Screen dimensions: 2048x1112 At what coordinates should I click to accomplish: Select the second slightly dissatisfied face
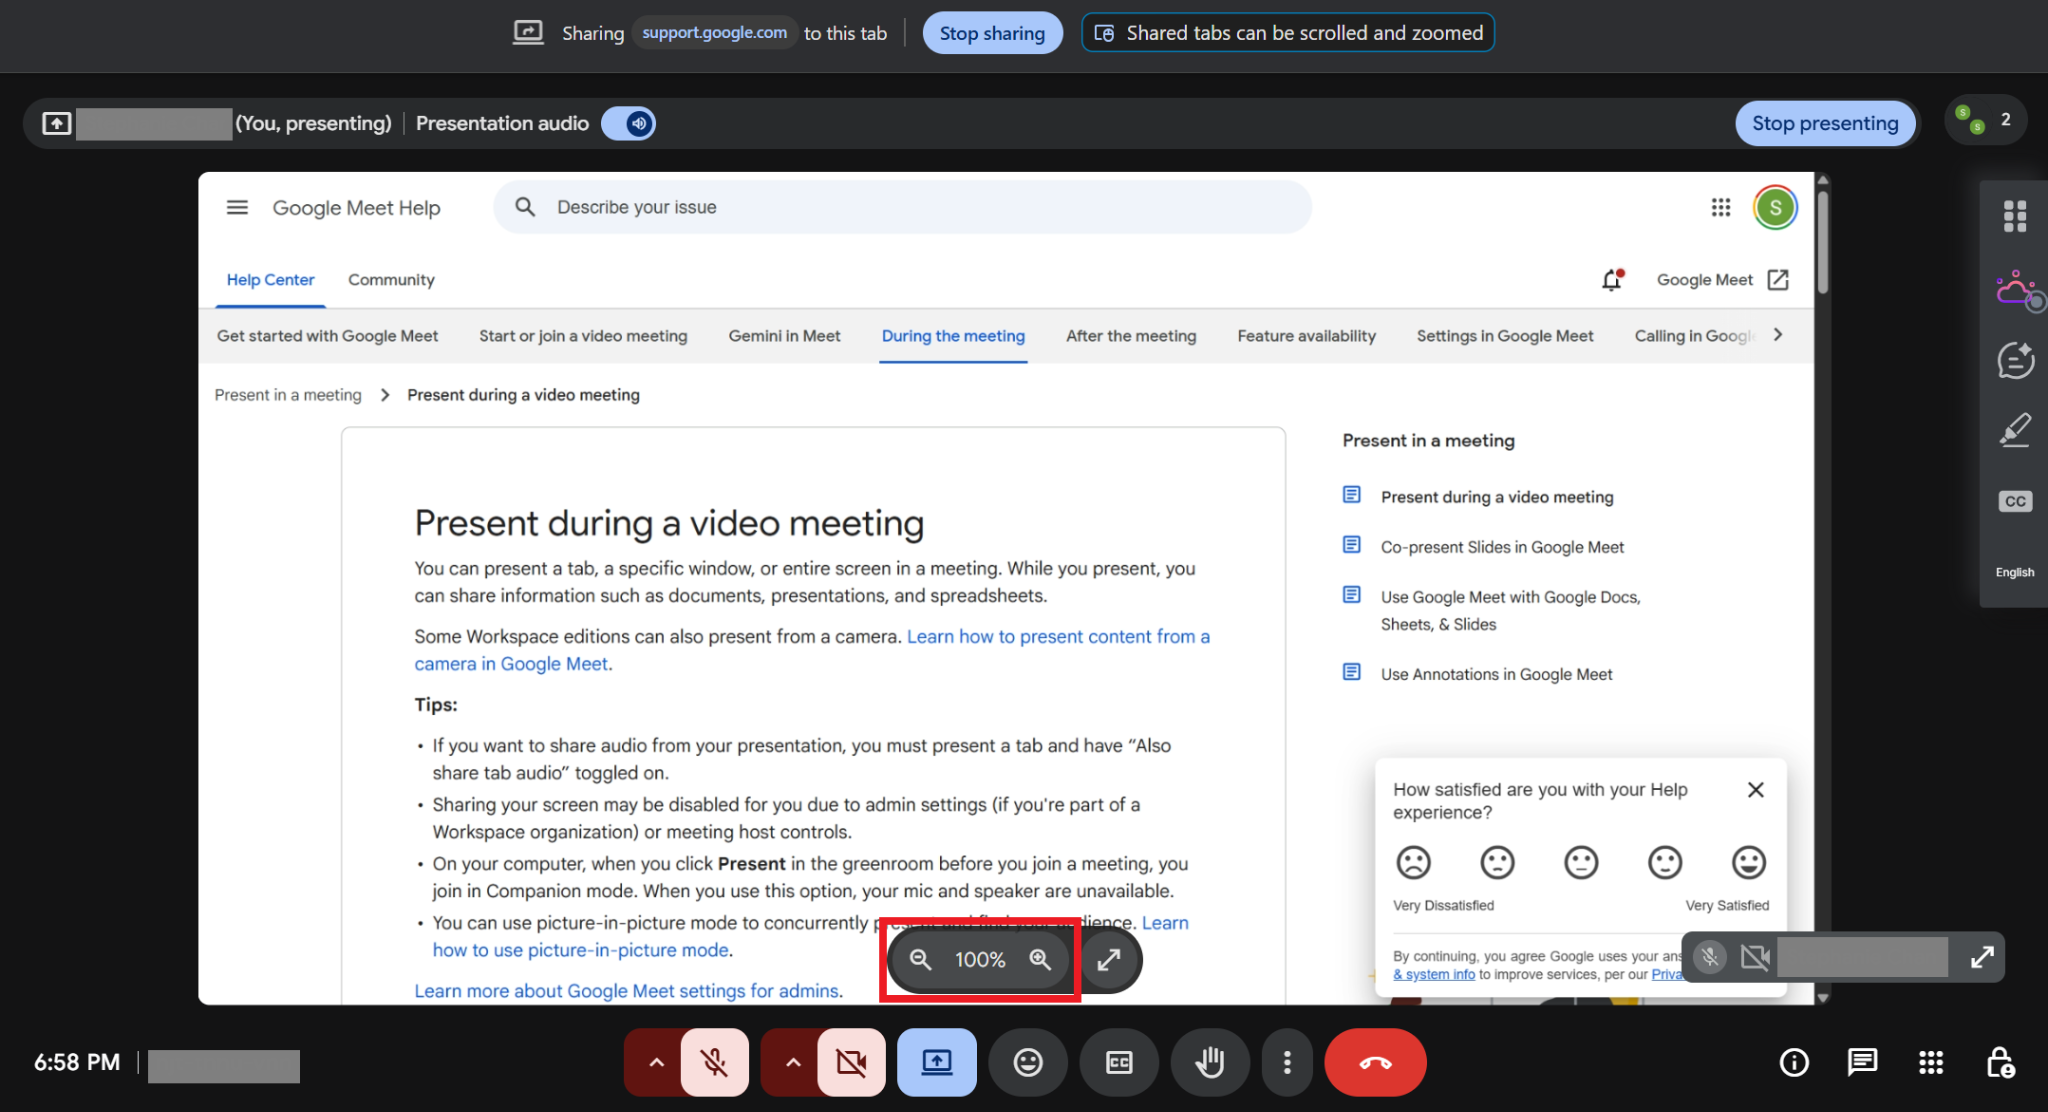point(1497,862)
